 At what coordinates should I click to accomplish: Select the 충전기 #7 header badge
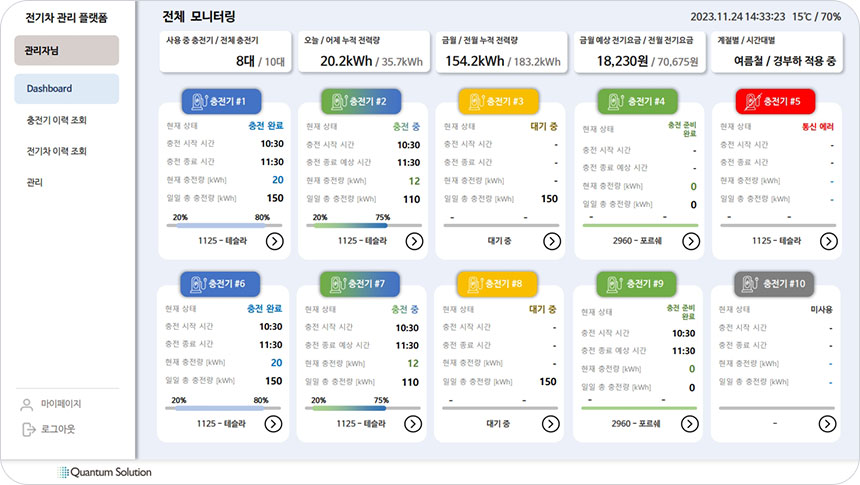click(360, 284)
